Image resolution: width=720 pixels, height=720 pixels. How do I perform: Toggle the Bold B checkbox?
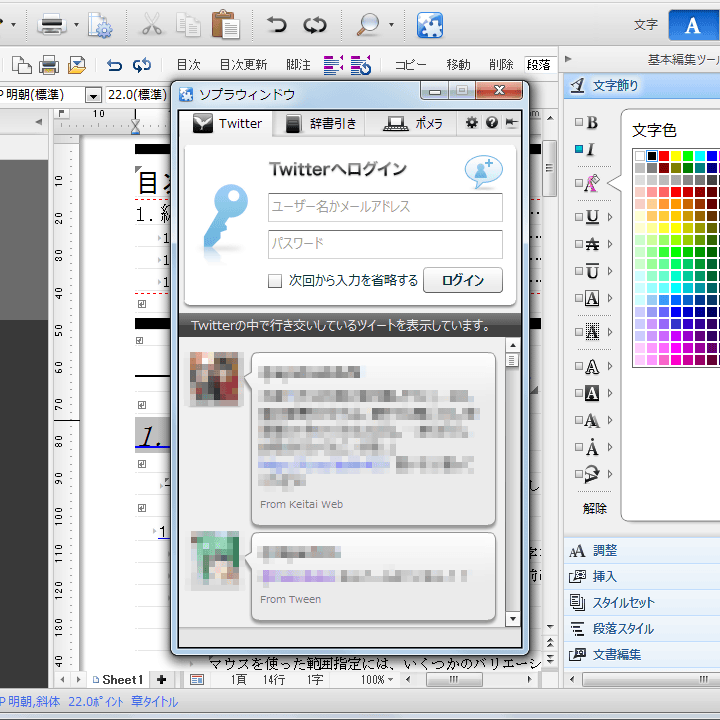[579, 122]
